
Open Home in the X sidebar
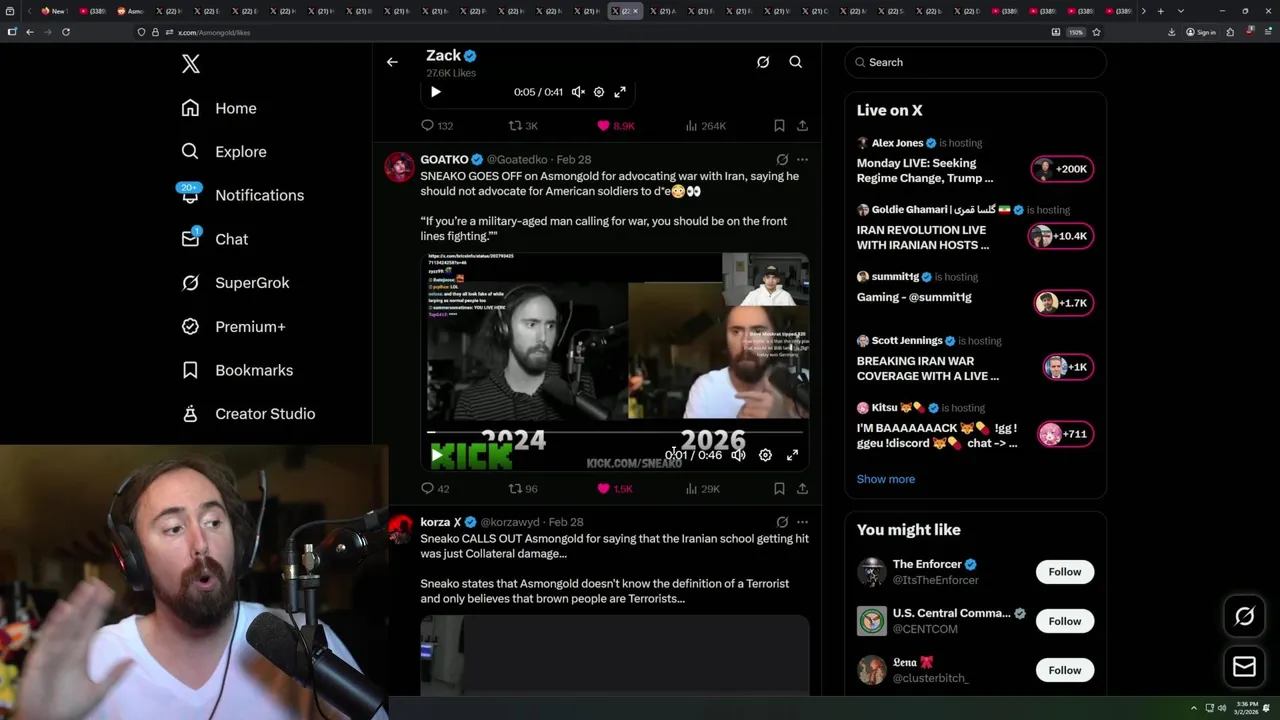pyautogui.click(x=219, y=108)
